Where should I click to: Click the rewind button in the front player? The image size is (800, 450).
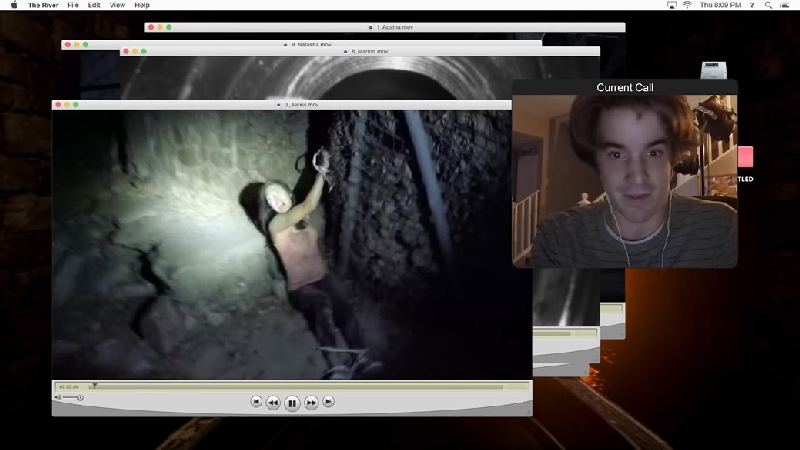pyautogui.click(x=273, y=403)
